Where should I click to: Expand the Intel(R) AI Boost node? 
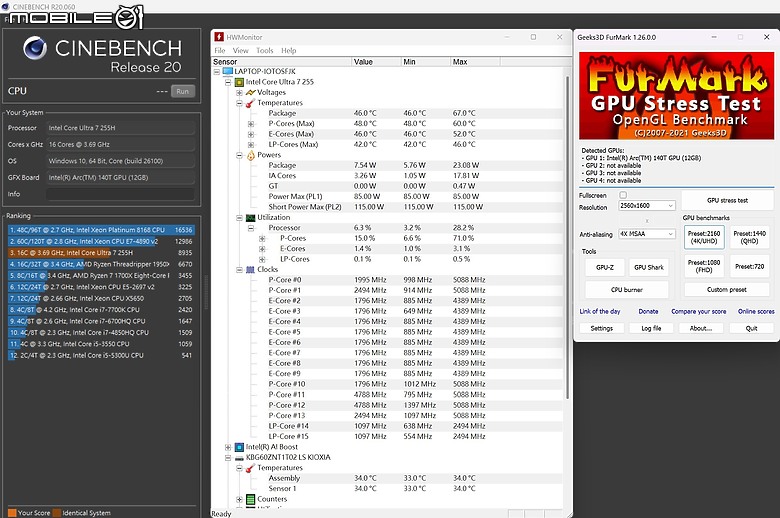[x=228, y=447]
